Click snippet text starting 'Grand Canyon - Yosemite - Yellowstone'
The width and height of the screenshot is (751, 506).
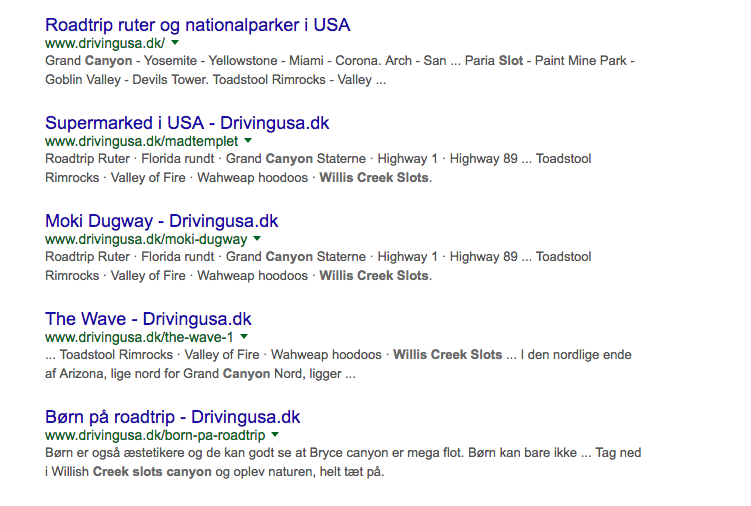340,61
